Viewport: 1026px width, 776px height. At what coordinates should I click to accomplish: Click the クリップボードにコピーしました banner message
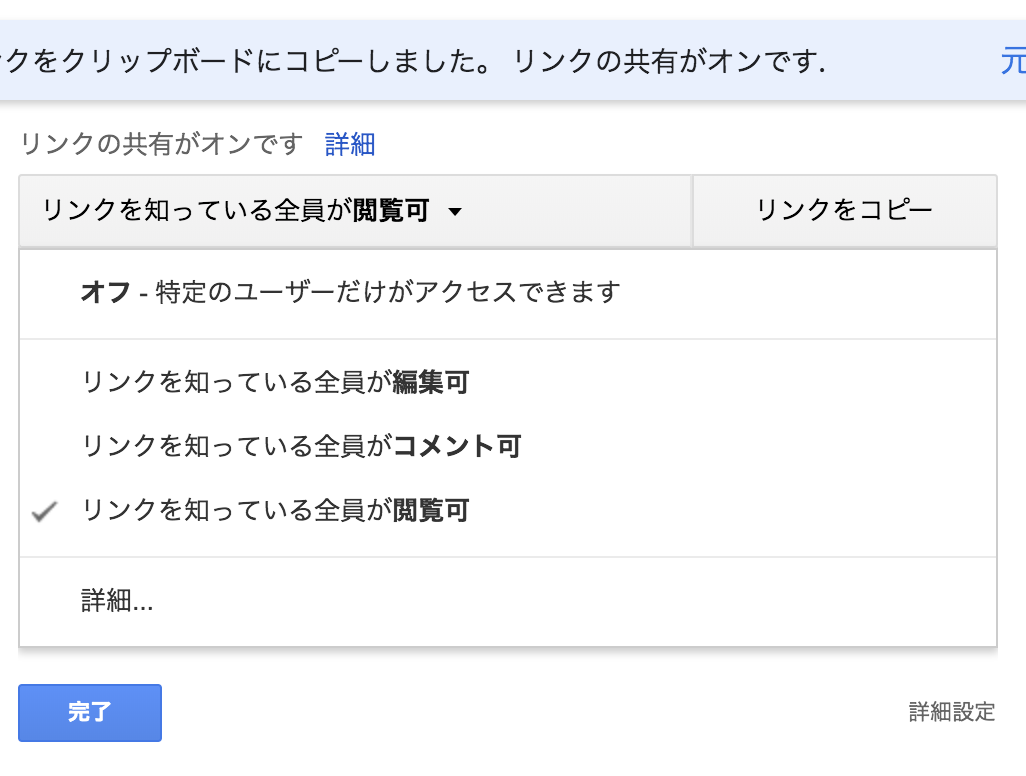point(250,63)
